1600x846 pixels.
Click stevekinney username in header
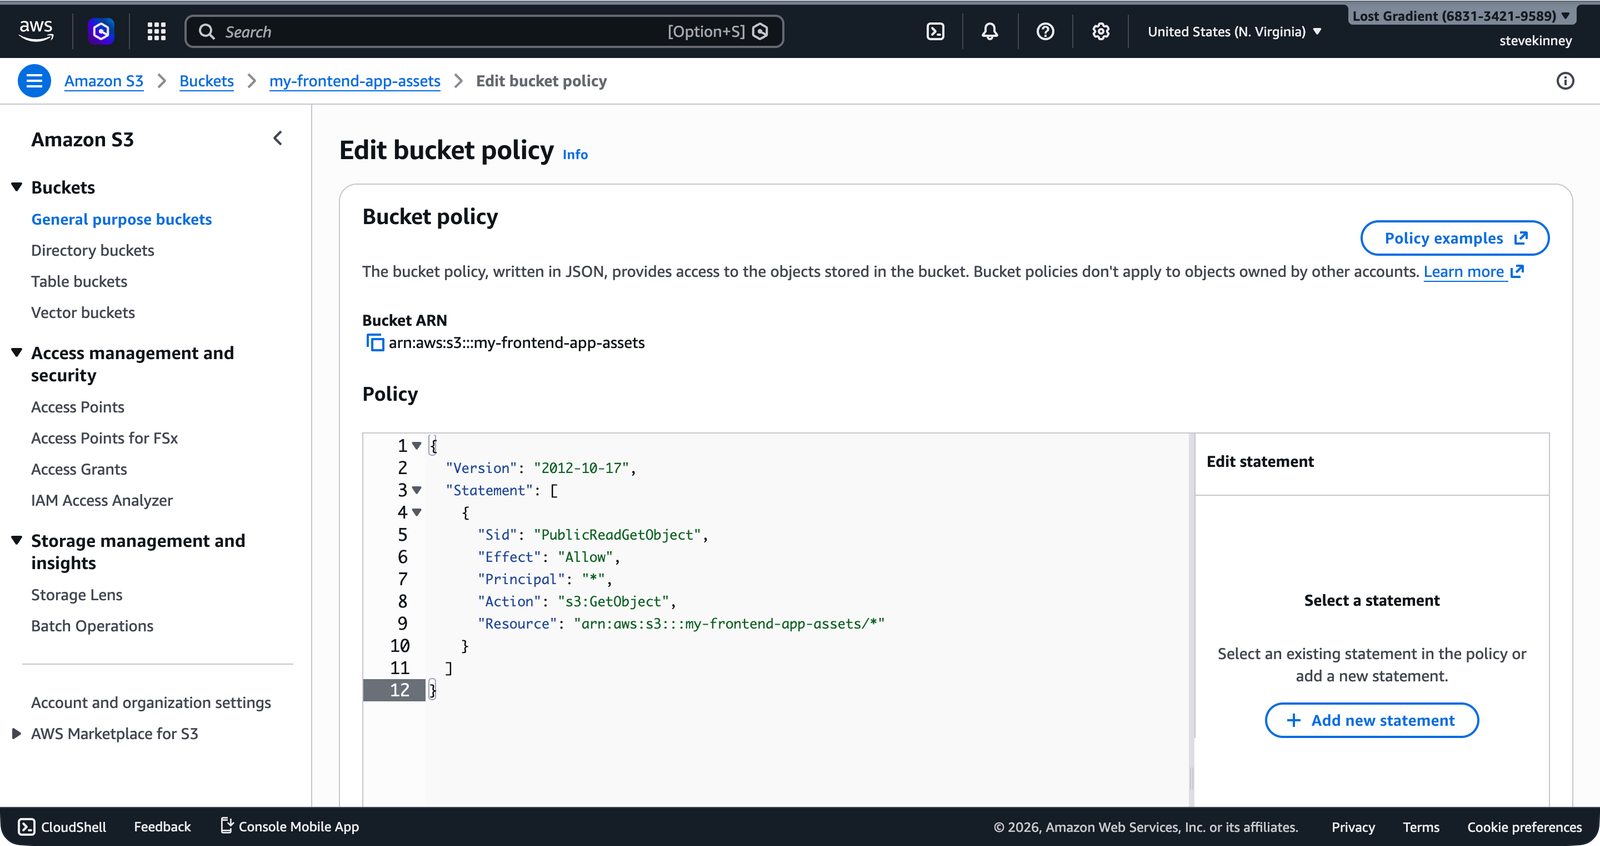point(1535,41)
